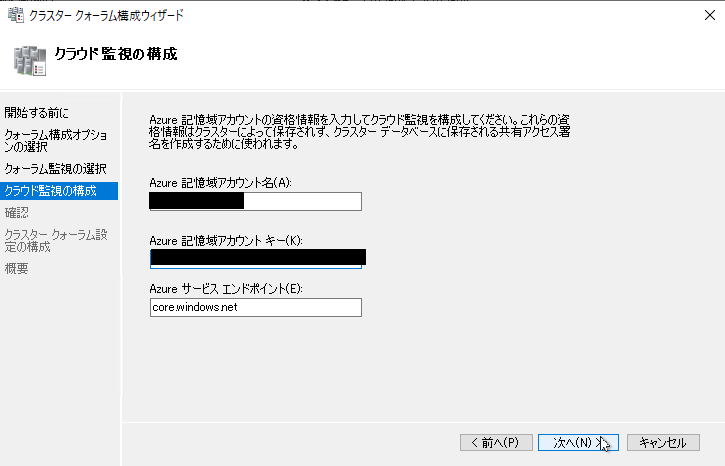Click the Azure 記憶域アカウント キー(K) label
This screenshot has height=466, width=725.
coord(226,241)
